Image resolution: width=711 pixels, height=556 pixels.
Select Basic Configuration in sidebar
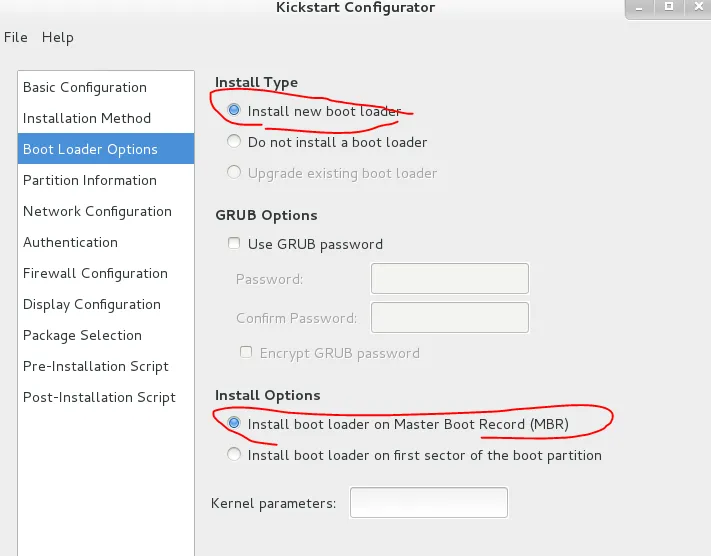(x=85, y=87)
